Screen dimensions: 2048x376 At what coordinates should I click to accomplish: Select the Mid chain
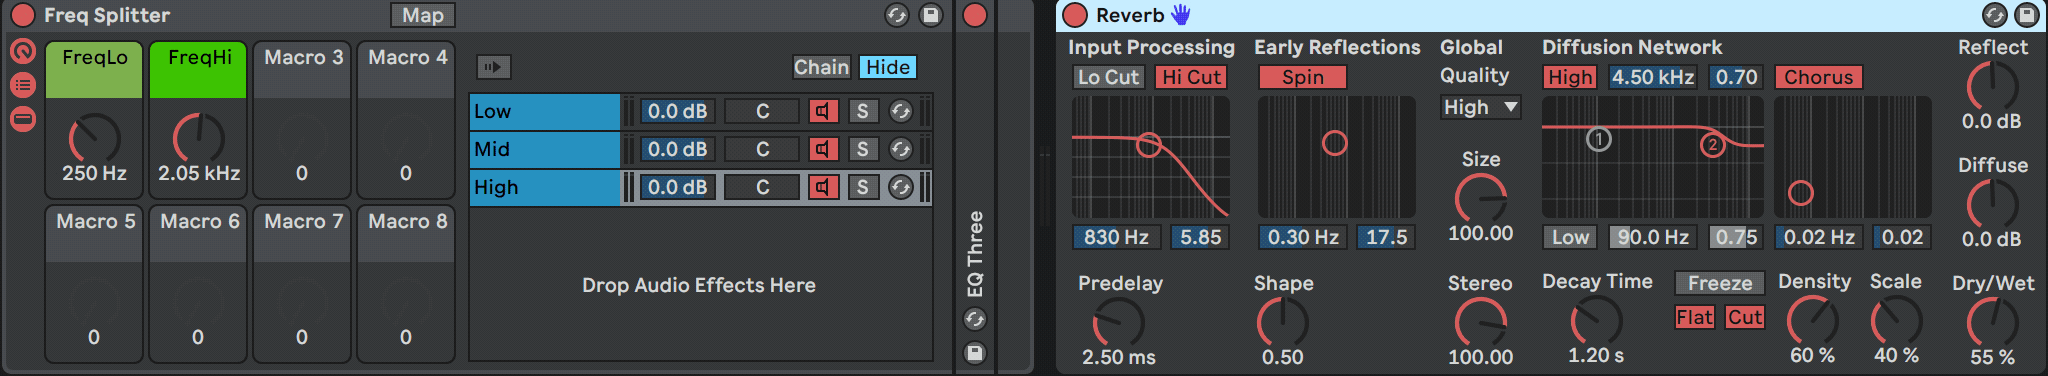(x=545, y=149)
